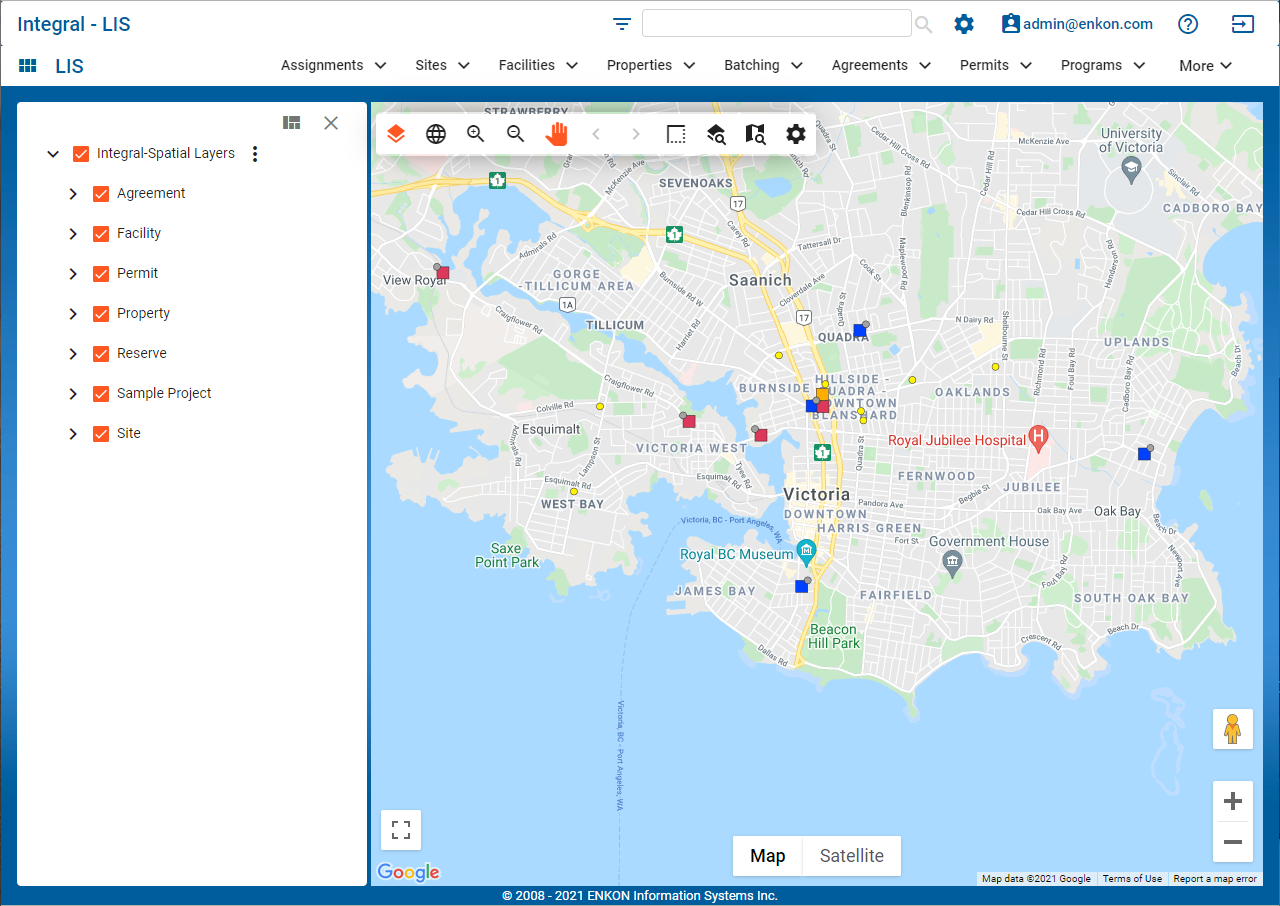Click the top search input field
Viewport: 1280px width, 906px height.
tap(776, 24)
